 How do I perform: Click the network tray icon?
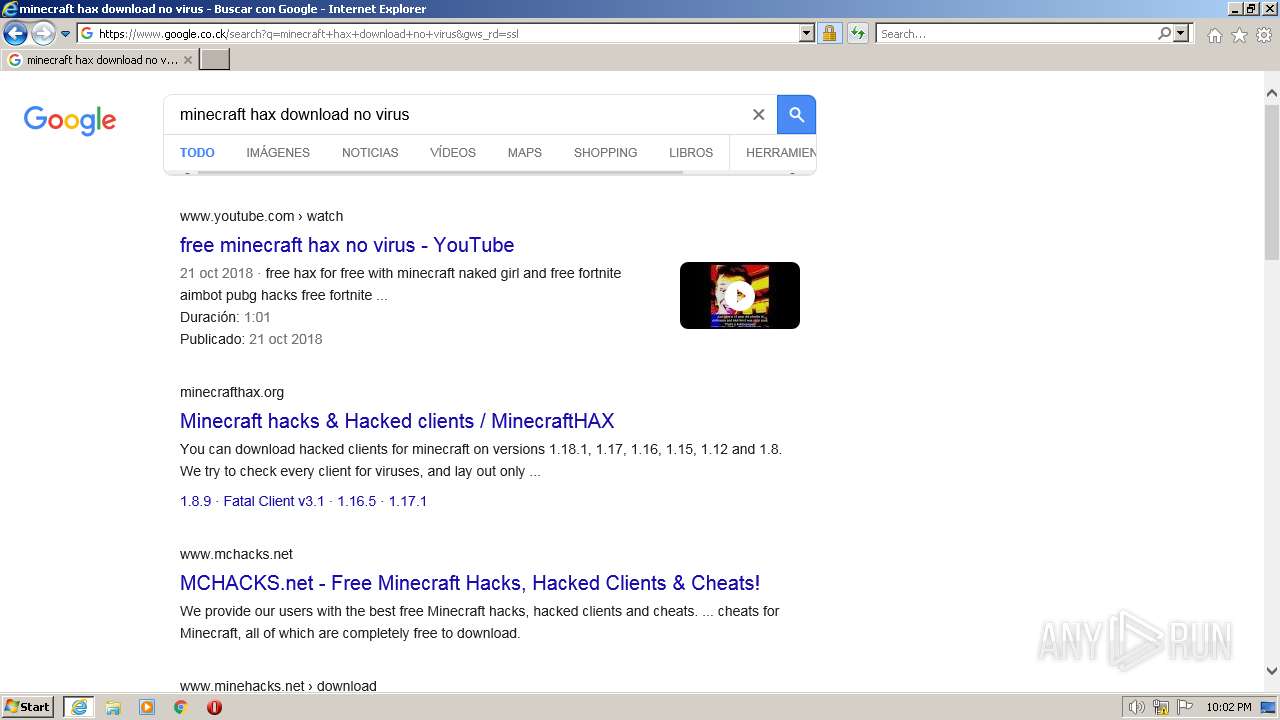point(1161,707)
